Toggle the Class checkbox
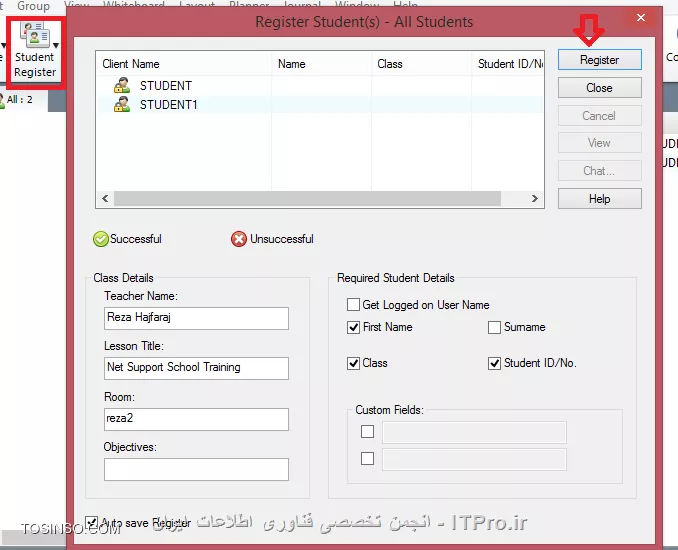 tap(353, 363)
